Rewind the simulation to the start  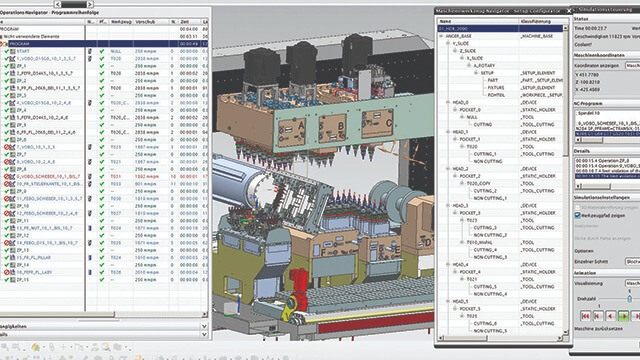[x=585, y=316]
